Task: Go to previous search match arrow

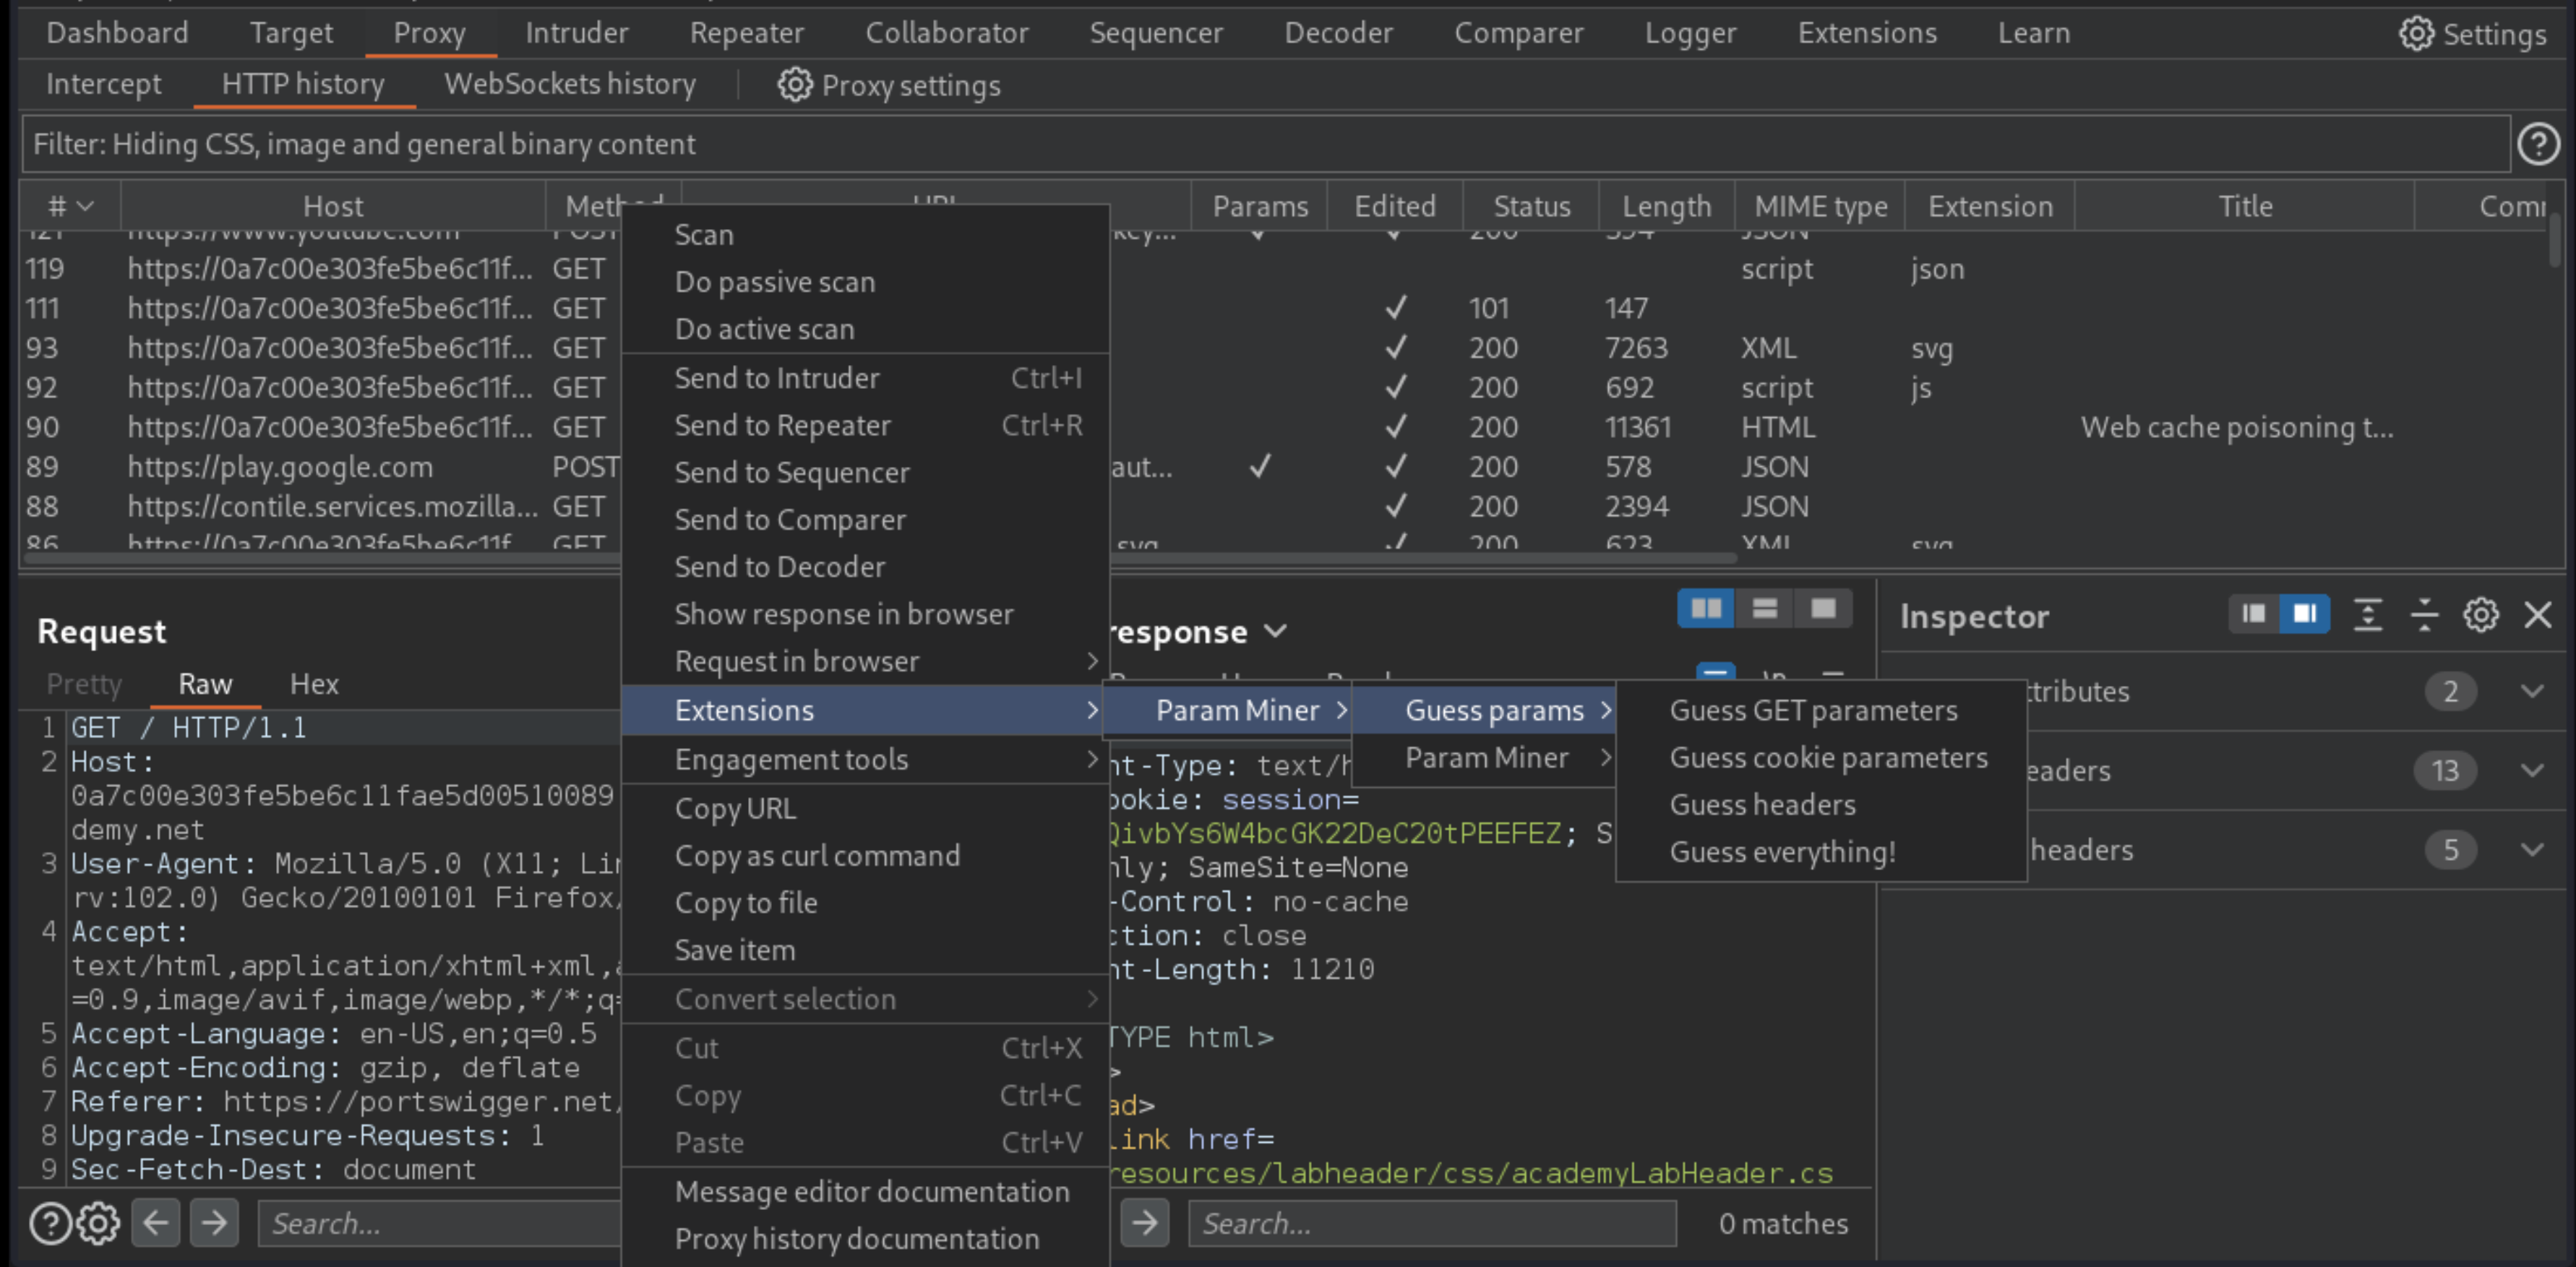Action: click(156, 1222)
